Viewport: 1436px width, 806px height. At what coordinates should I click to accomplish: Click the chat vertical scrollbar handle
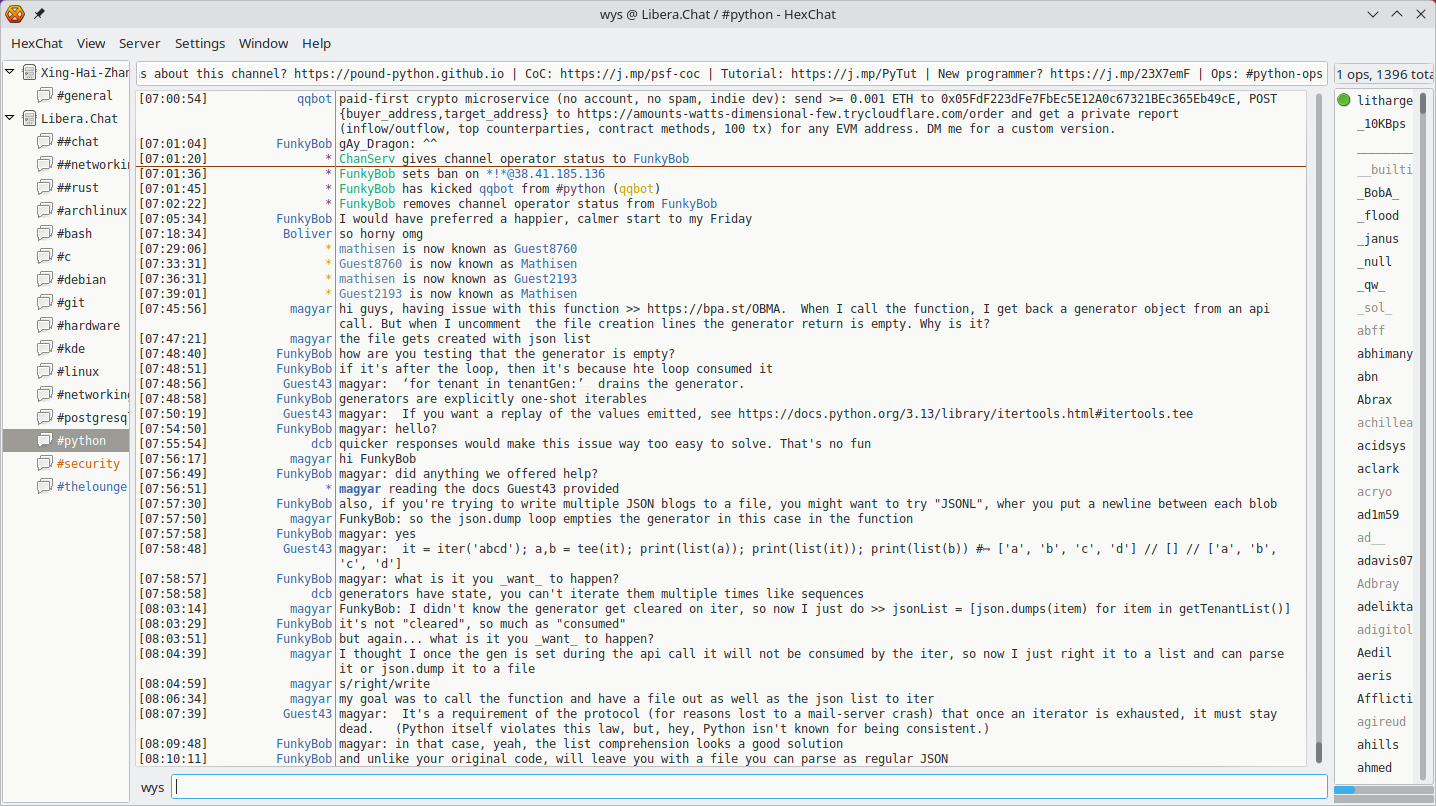(1319, 751)
